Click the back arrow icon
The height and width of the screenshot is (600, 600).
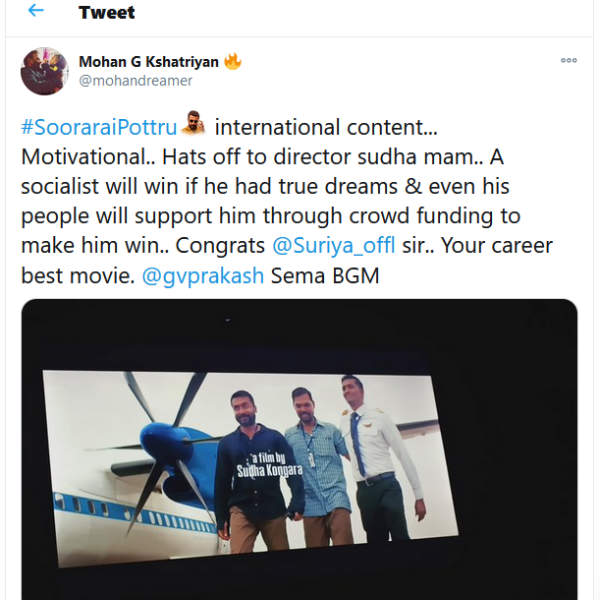point(37,12)
